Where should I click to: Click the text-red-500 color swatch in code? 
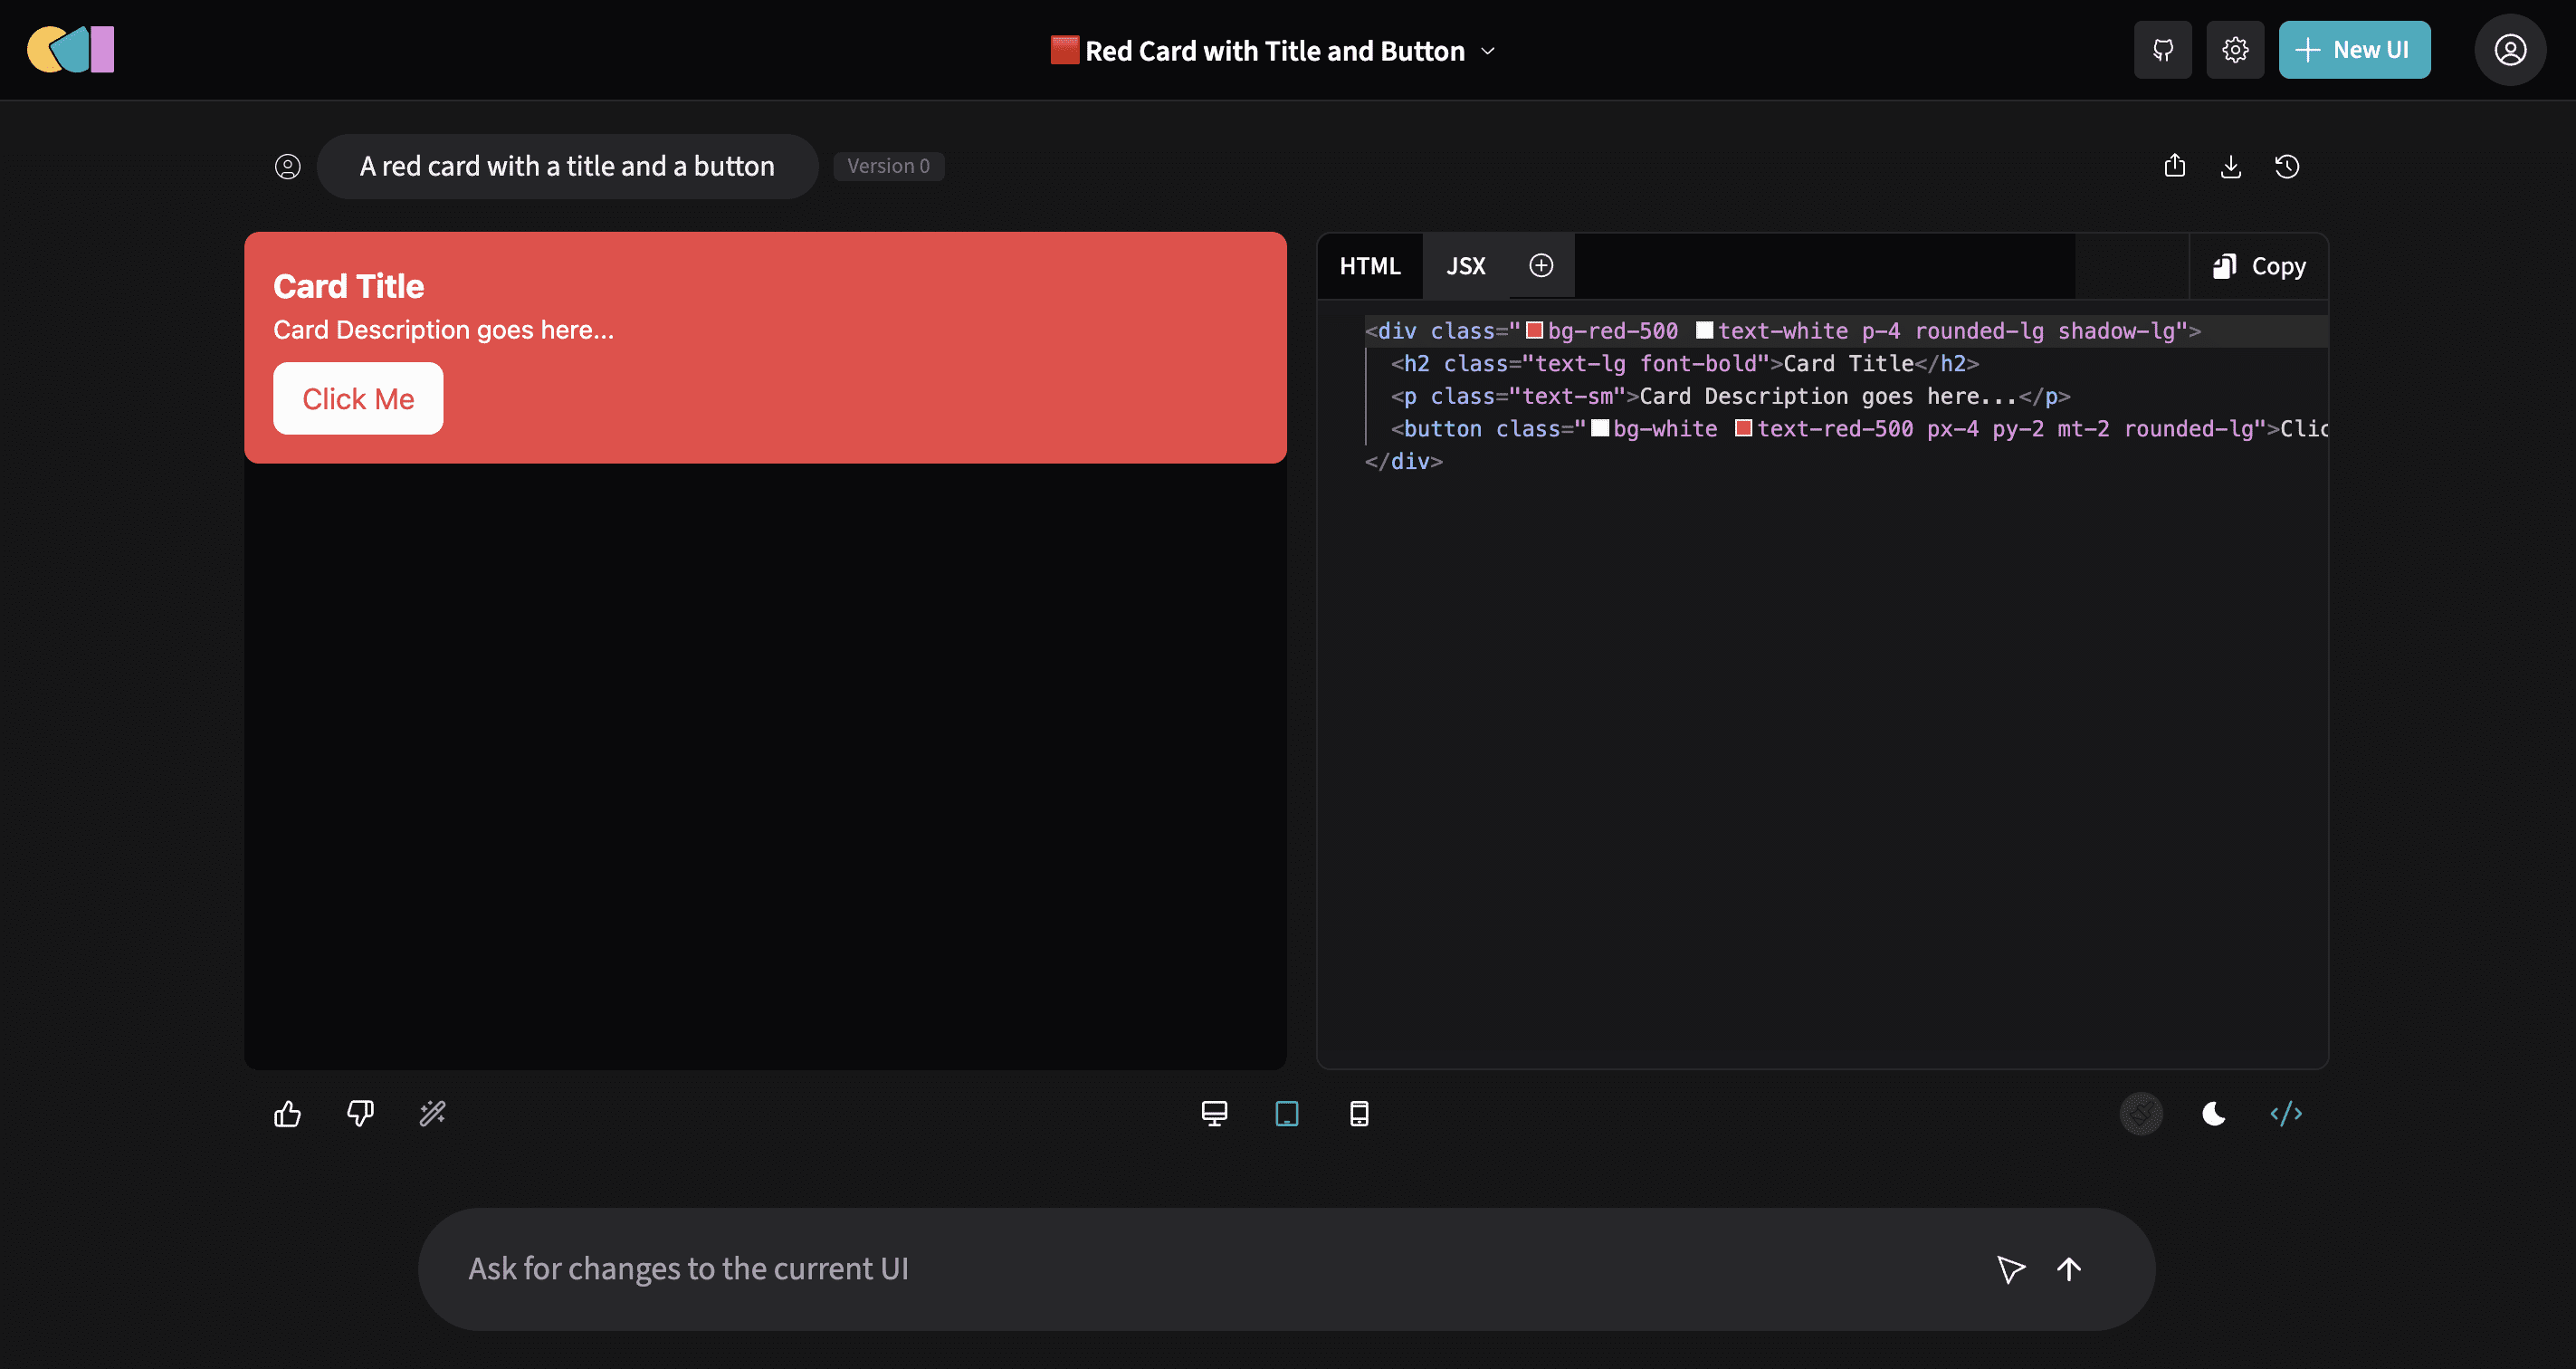coord(1743,429)
